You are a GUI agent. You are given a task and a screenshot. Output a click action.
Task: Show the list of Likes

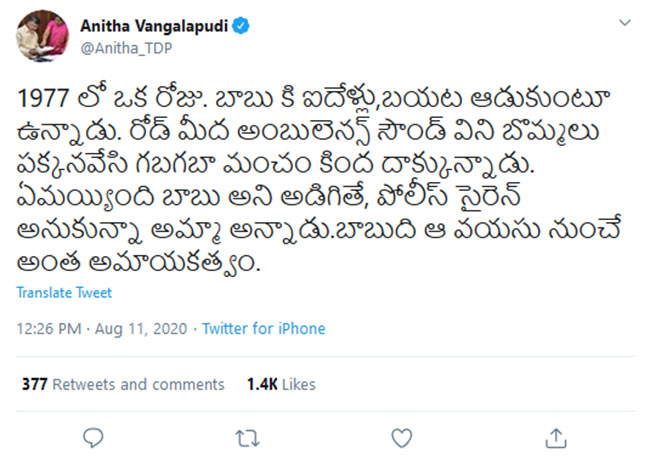299,384
